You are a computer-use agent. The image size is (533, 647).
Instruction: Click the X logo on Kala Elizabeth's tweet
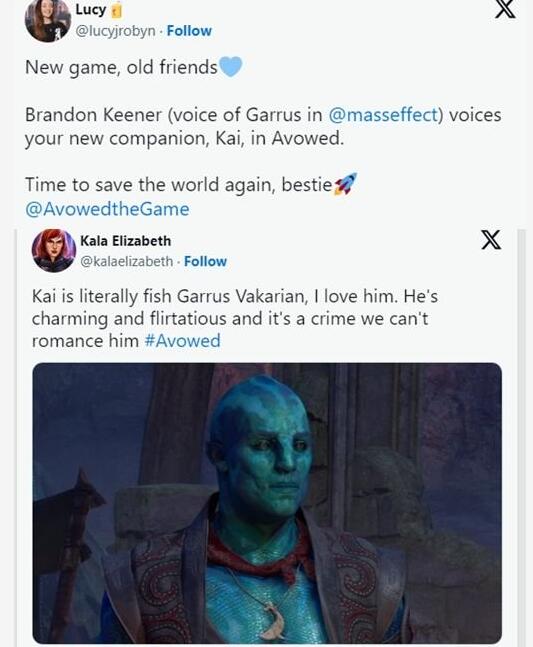(x=491, y=240)
